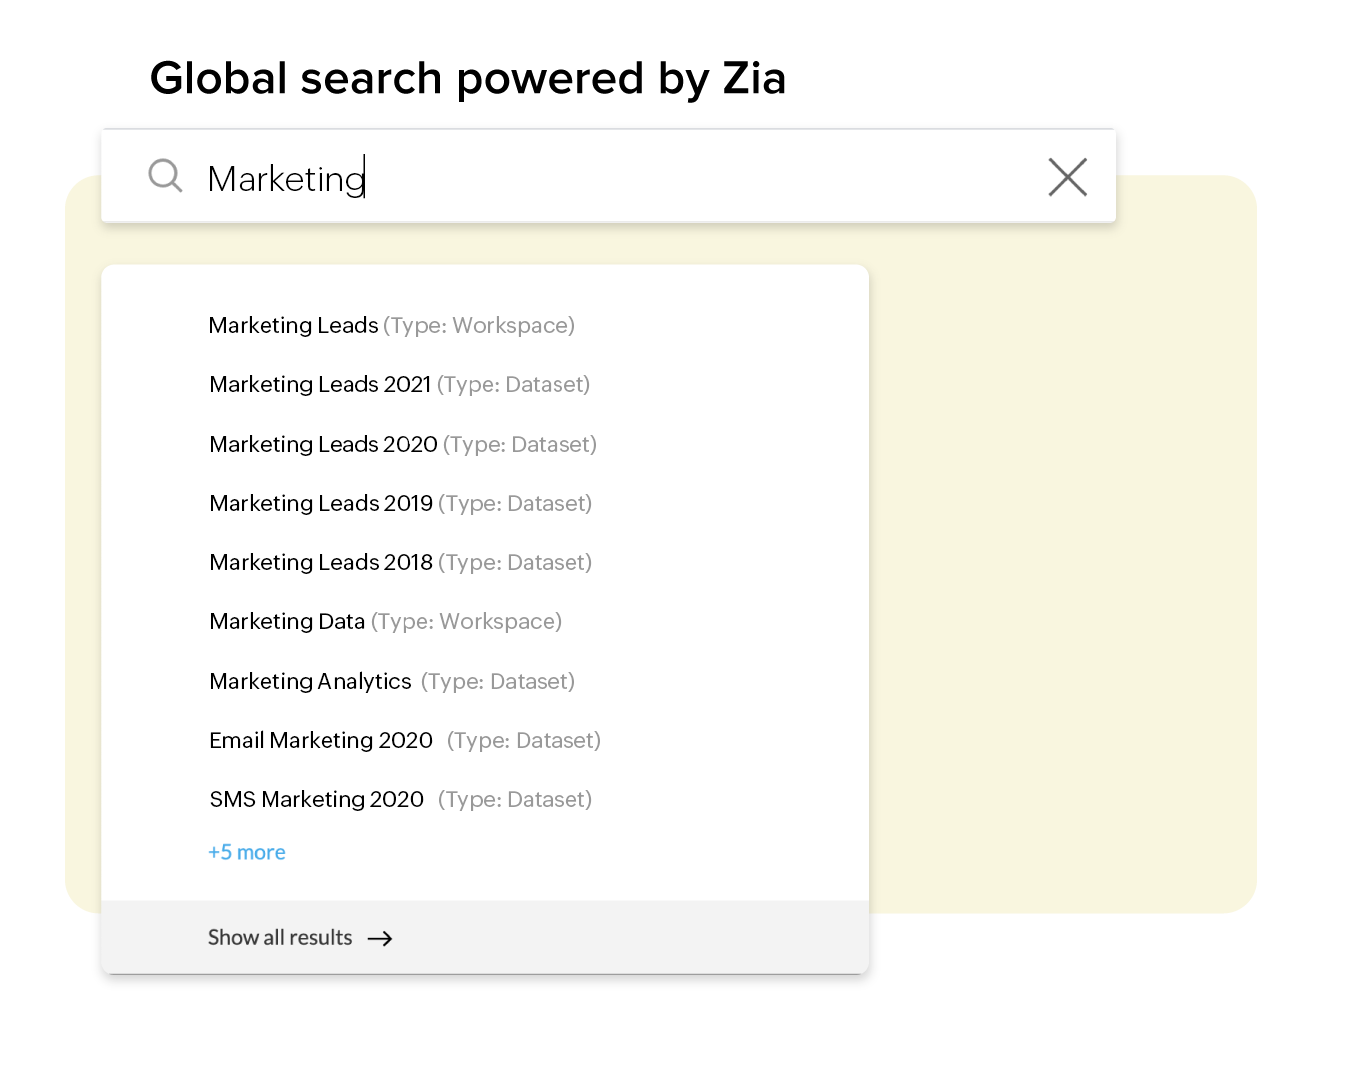Click the arrow next to Show all results
Viewport: 1356px width, 1080px height.
(x=380, y=938)
